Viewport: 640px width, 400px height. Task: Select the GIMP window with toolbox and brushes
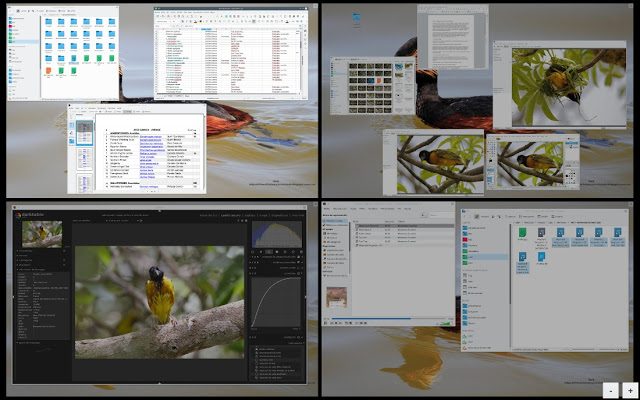(x=533, y=162)
